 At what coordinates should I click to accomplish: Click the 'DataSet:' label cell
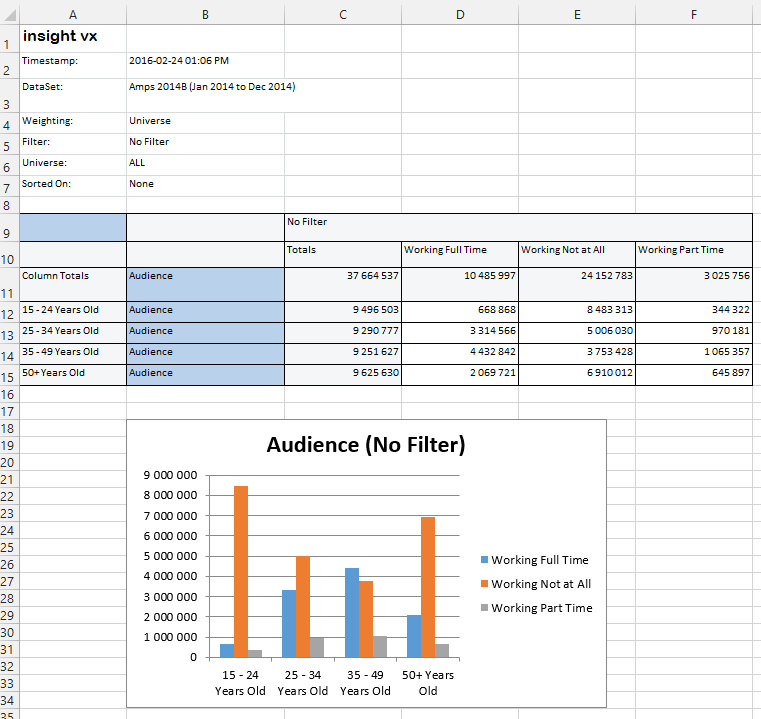pos(73,96)
